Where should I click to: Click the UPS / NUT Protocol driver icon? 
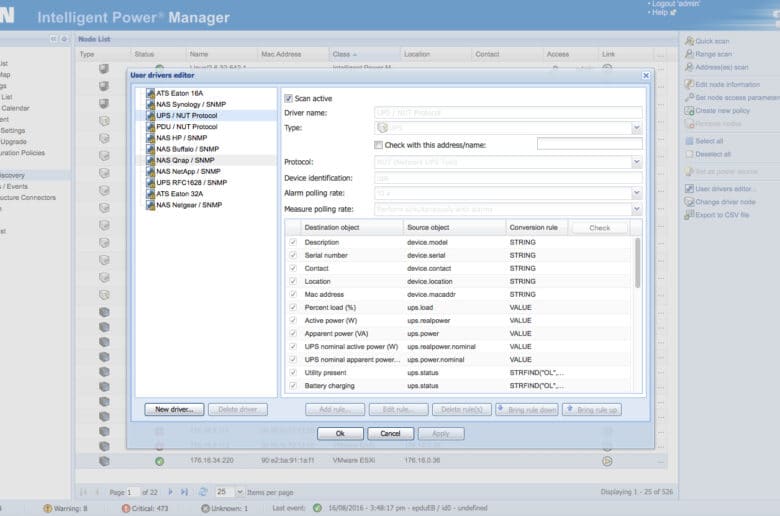click(150, 115)
